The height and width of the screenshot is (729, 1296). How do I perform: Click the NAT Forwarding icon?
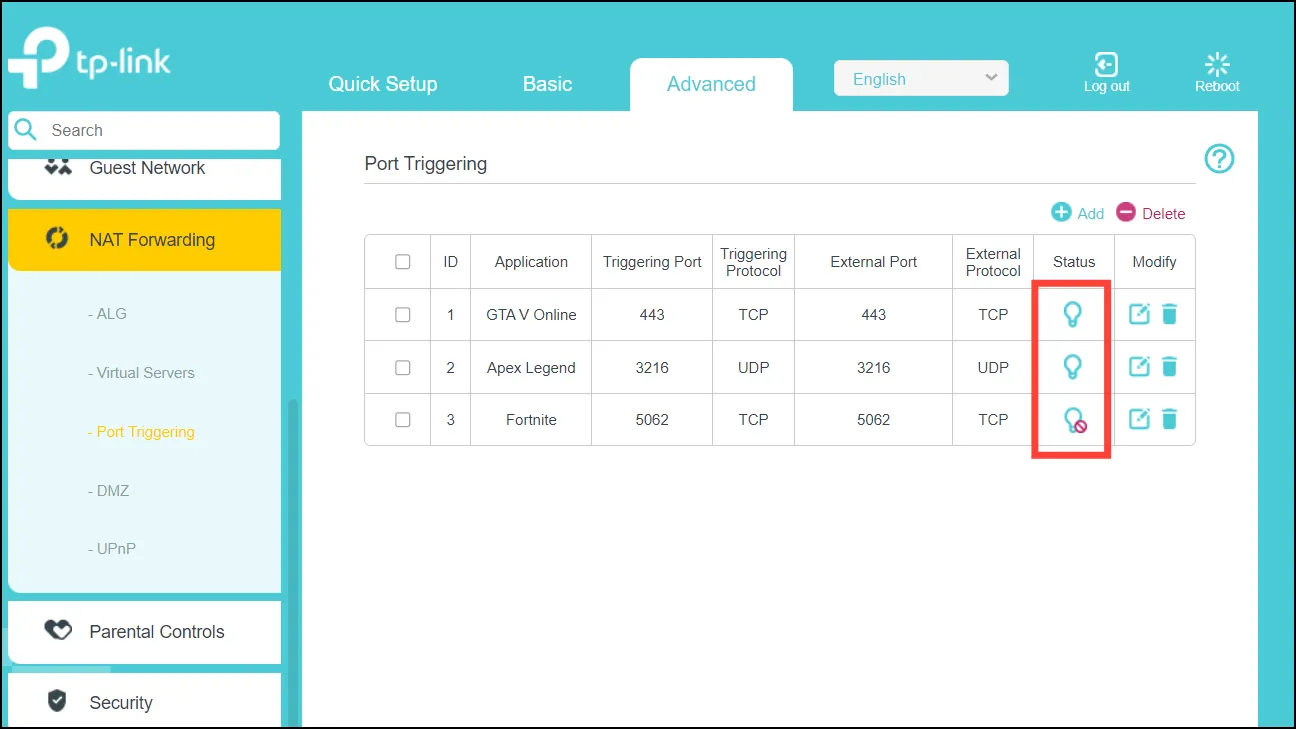57,239
